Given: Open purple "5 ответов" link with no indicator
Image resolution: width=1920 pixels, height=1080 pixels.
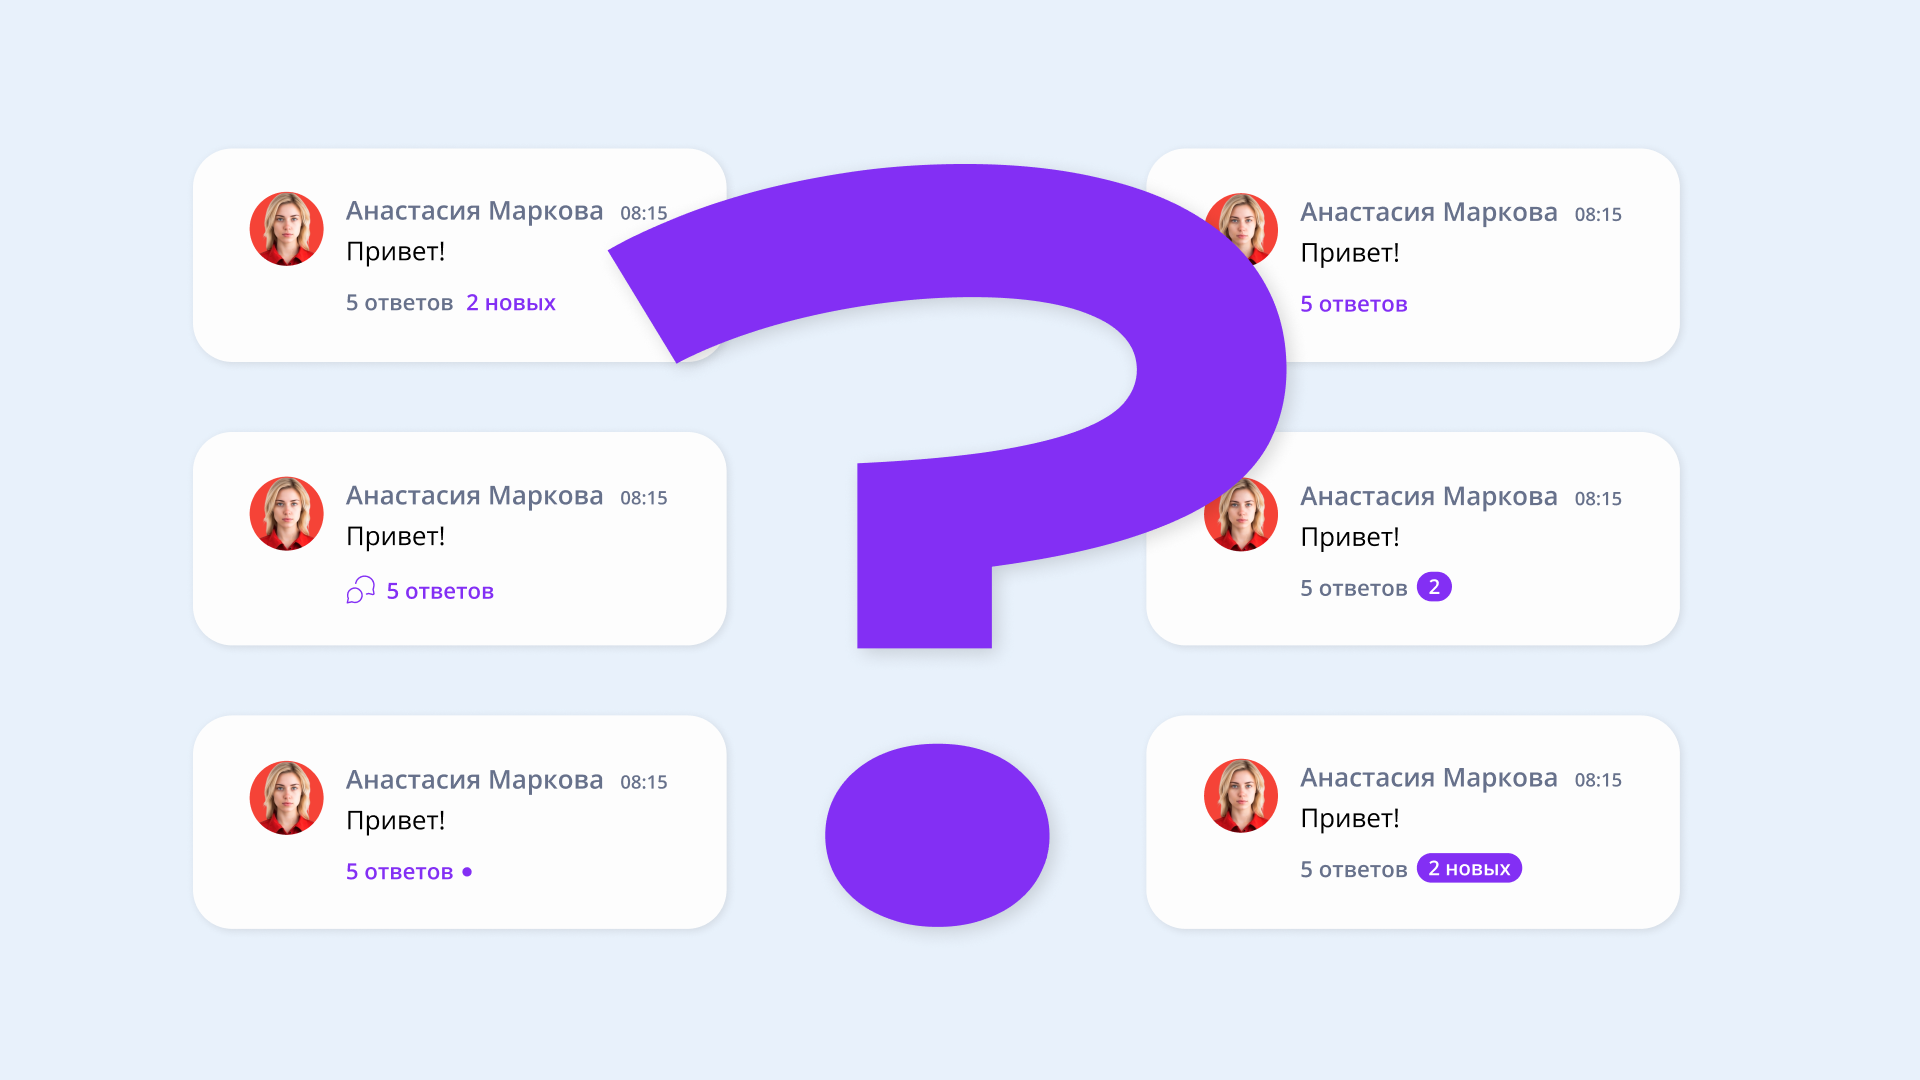Looking at the screenshot, I should click(1353, 304).
